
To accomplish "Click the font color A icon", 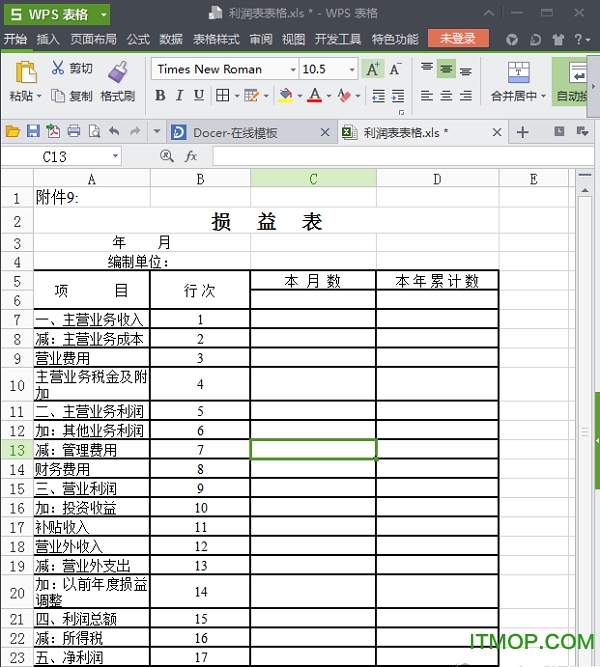I will pyautogui.click(x=314, y=95).
